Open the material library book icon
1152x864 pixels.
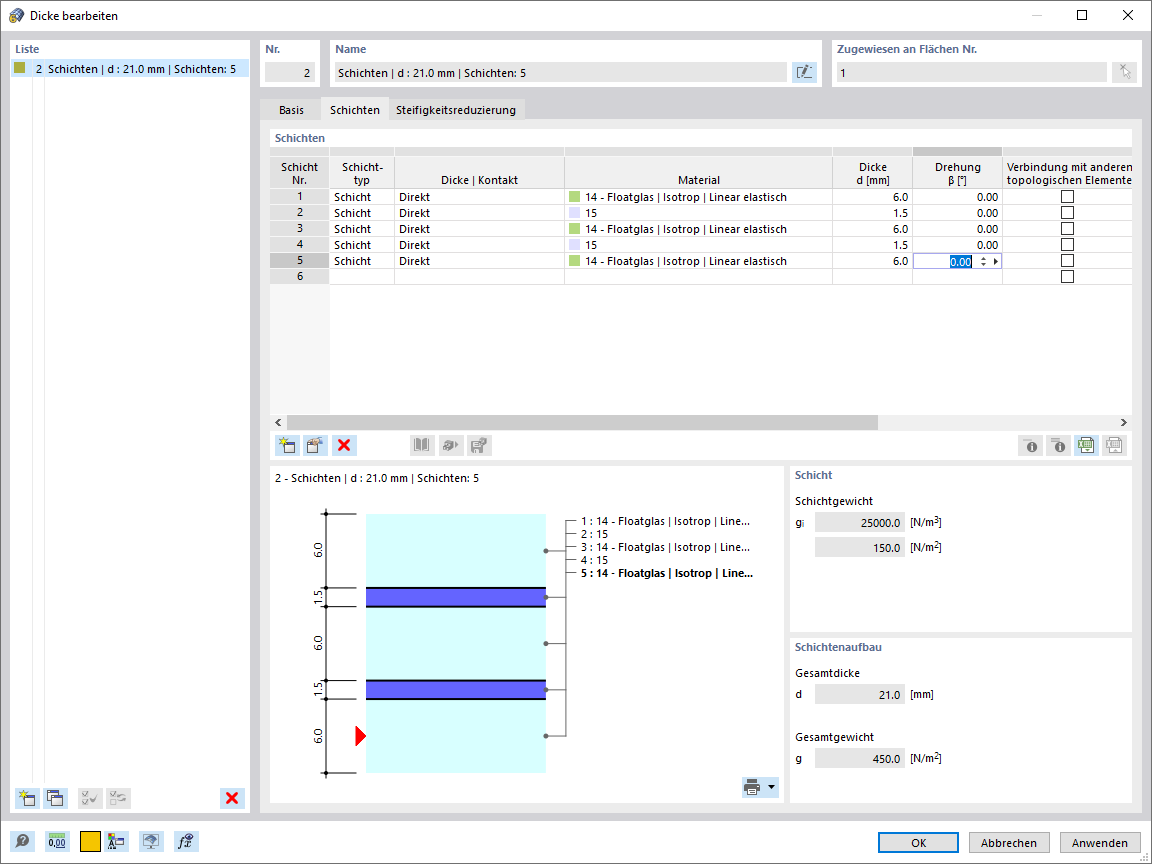click(422, 445)
